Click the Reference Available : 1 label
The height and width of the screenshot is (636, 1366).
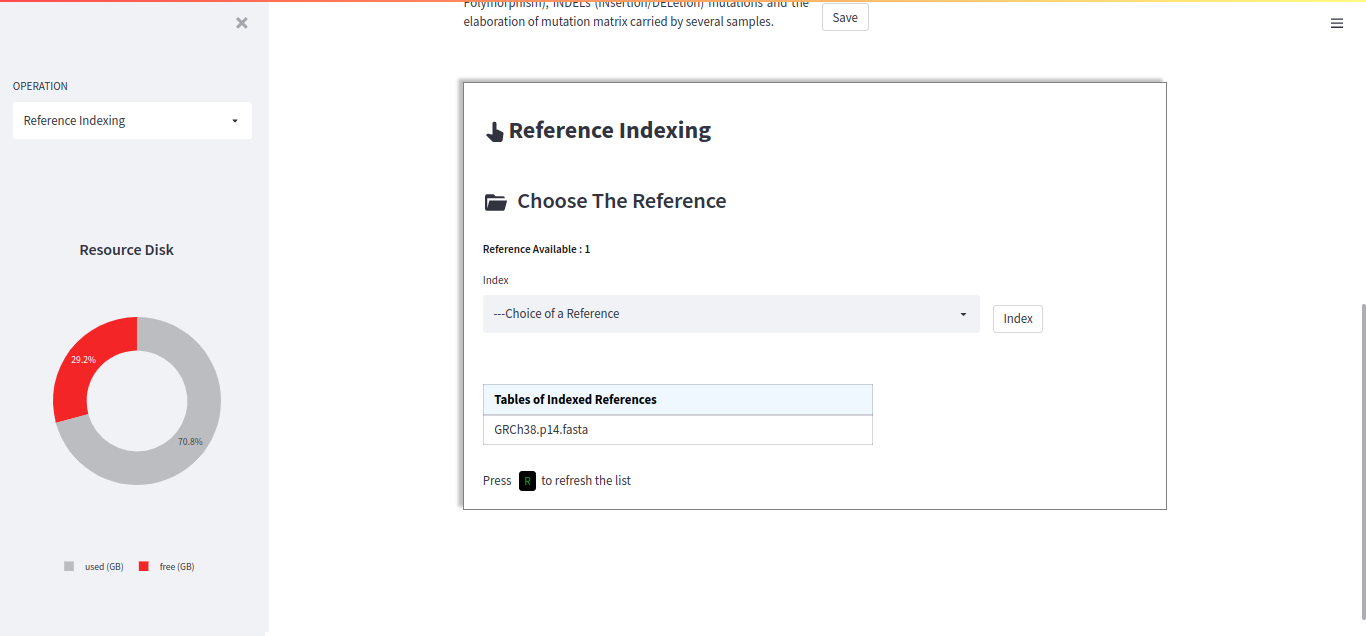[x=536, y=249]
